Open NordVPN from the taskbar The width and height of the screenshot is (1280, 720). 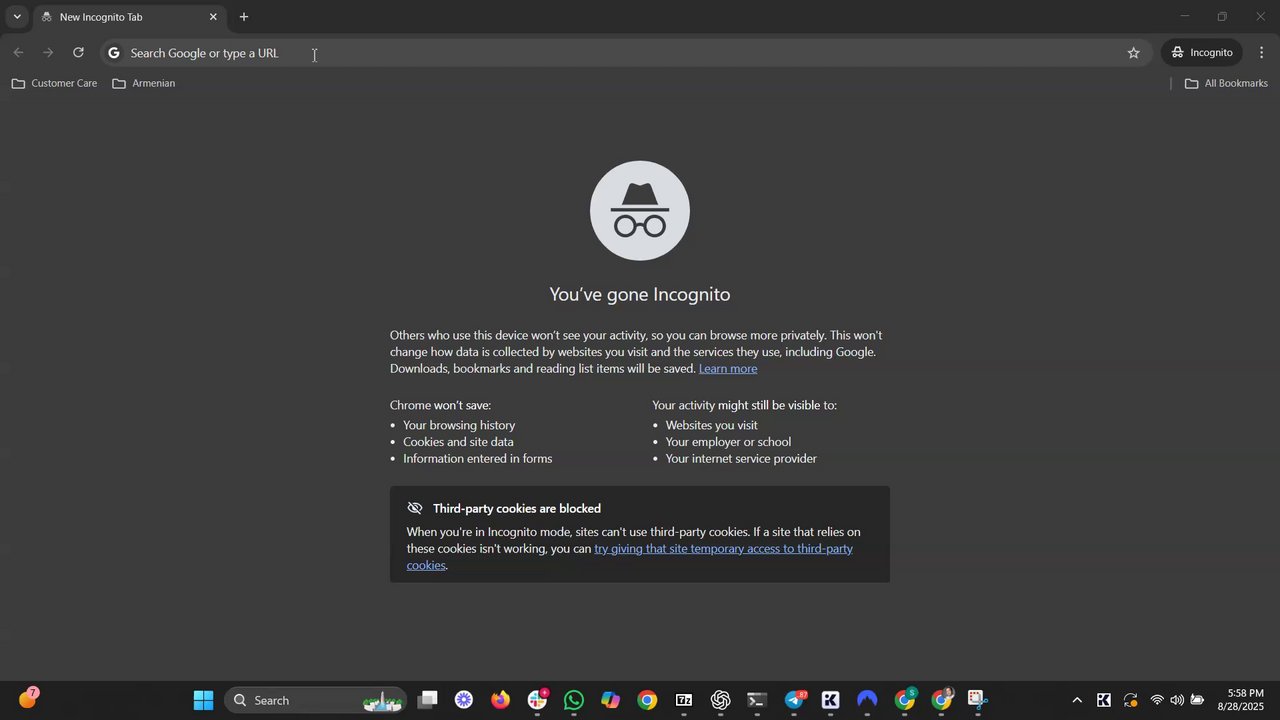[x=867, y=700]
